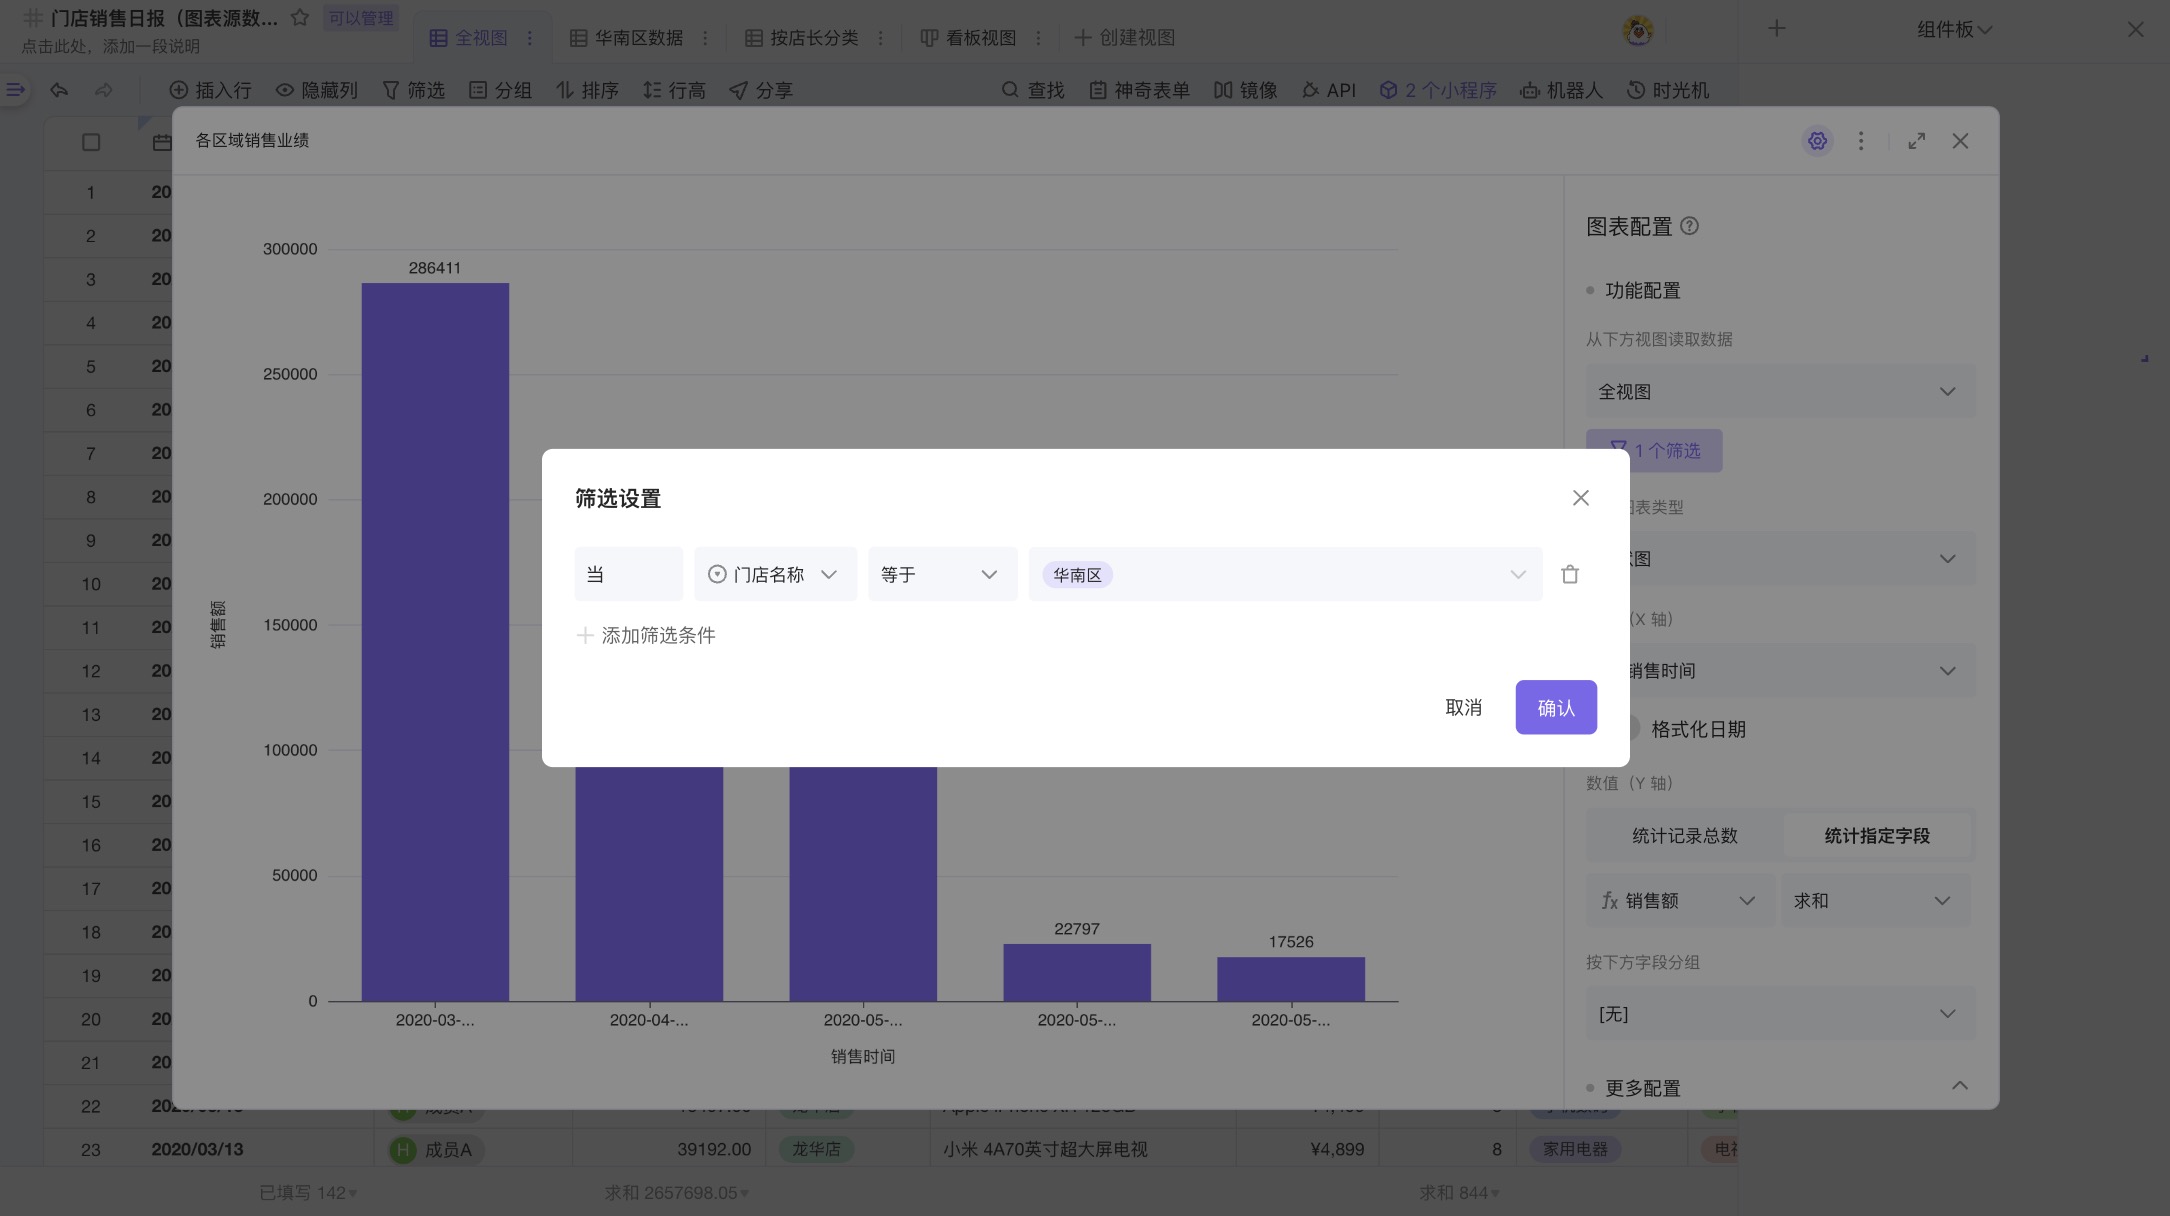Expand the 华南区 value selector

1516,574
